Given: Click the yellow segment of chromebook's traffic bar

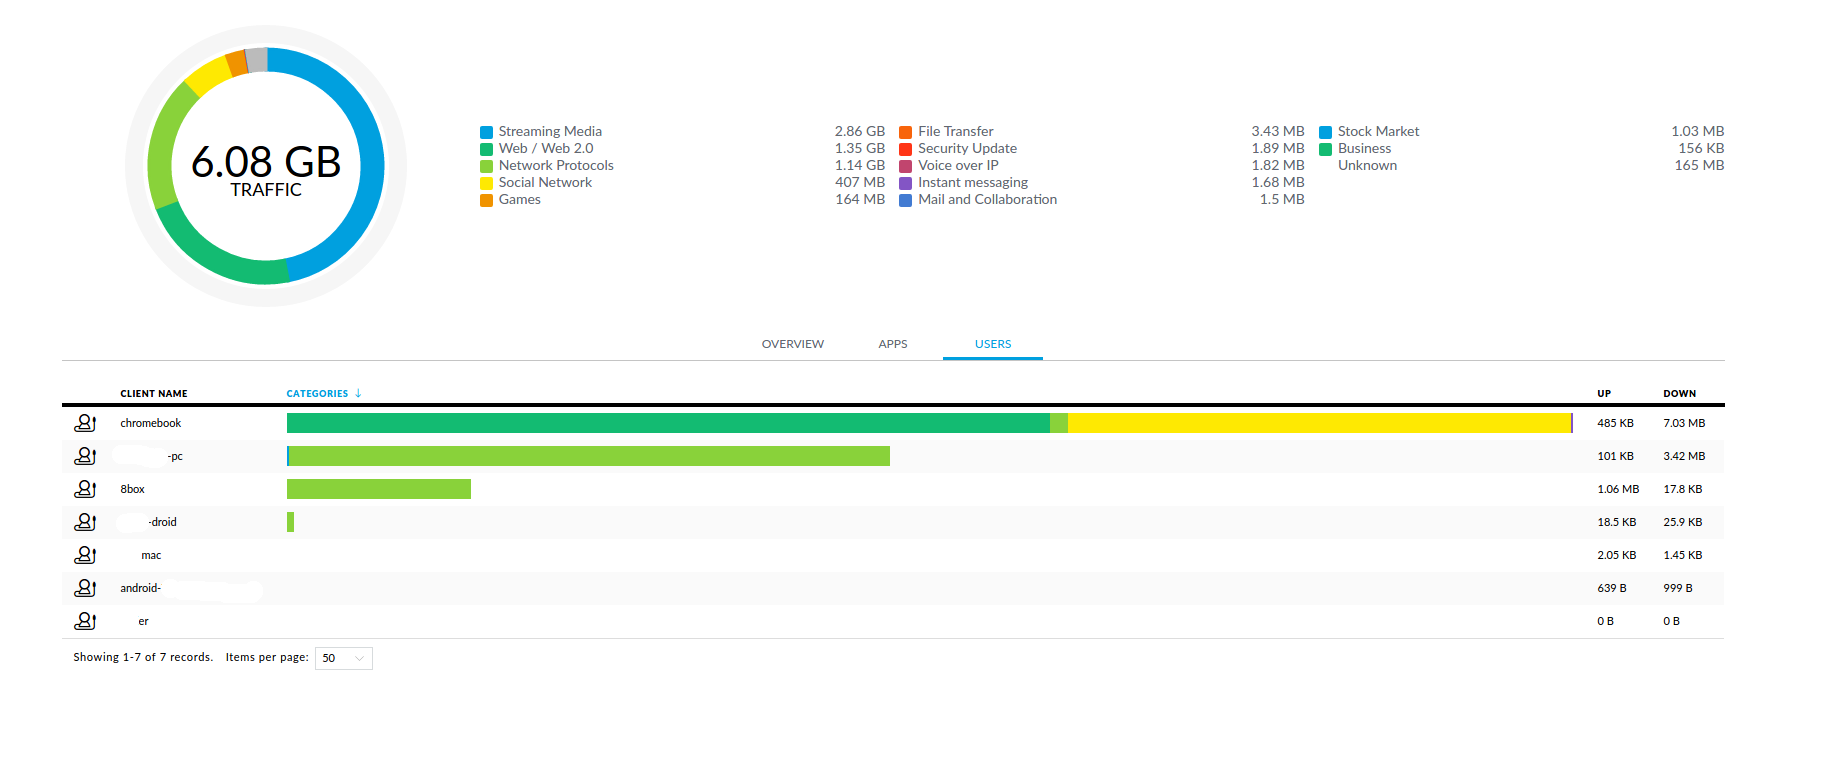Looking at the screenshot, I should coord(1318,423).
